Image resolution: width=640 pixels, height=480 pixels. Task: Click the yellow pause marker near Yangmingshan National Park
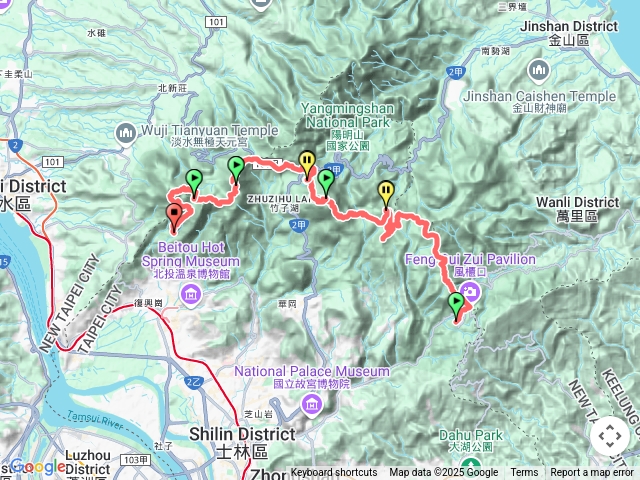pos(307,165)
